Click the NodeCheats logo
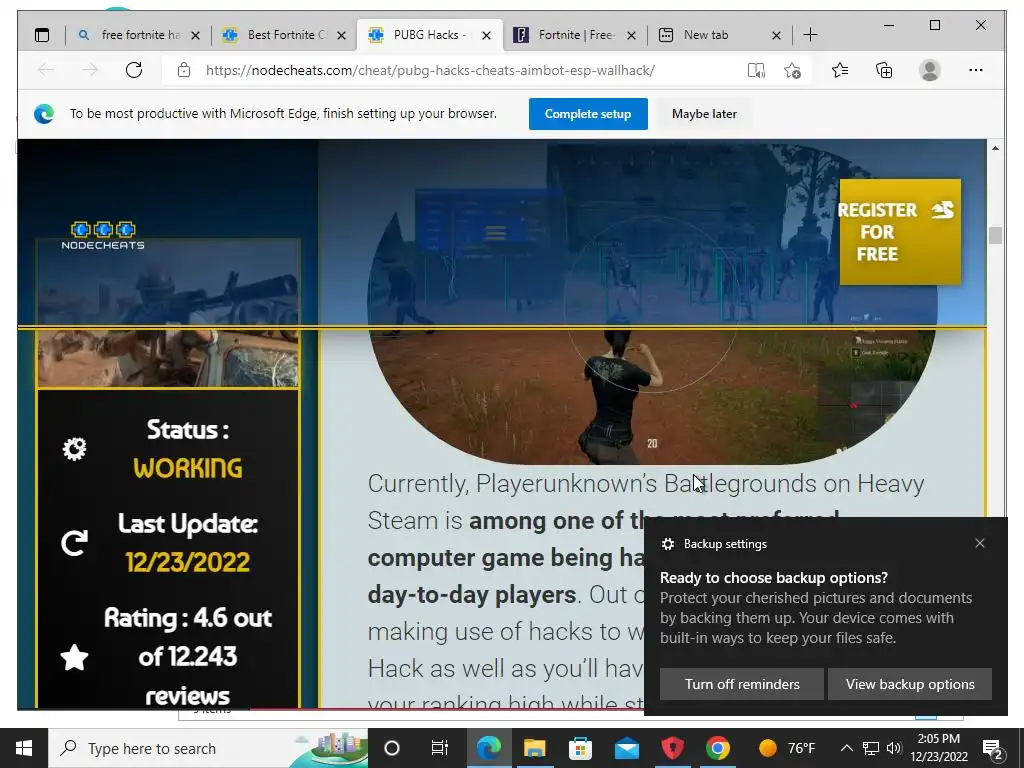This screenshot has height=768, width=1024. (103, 236)
